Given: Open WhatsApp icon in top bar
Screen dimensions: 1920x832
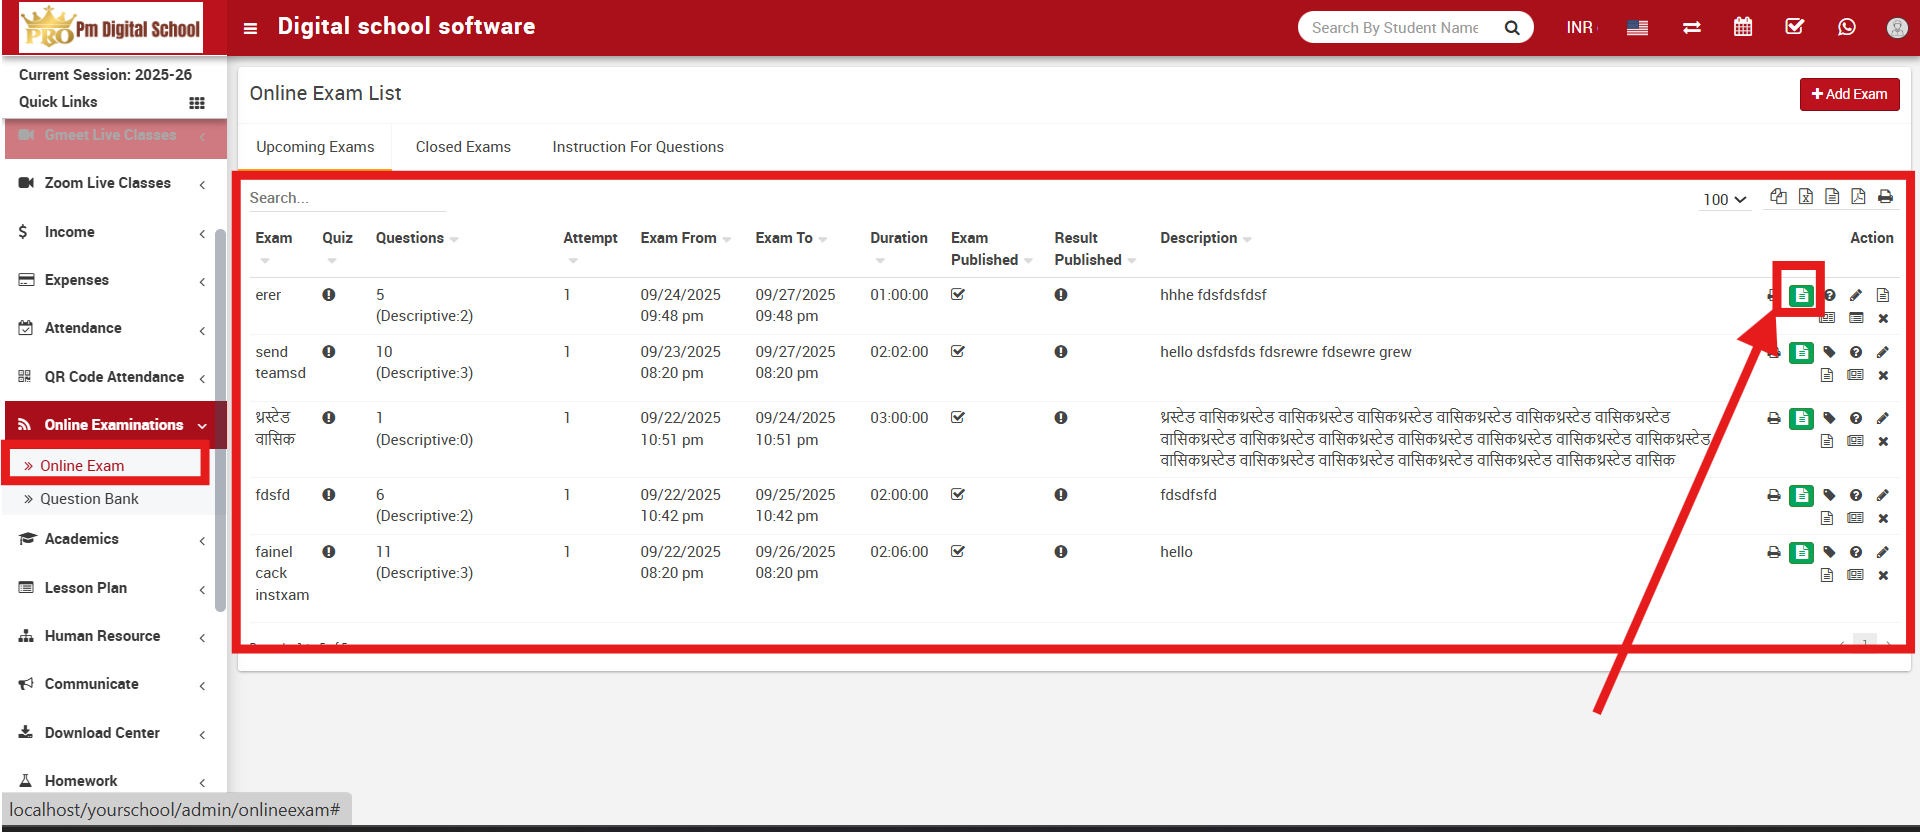Looking at the screenshot, I should click(x=1847, y=27).
